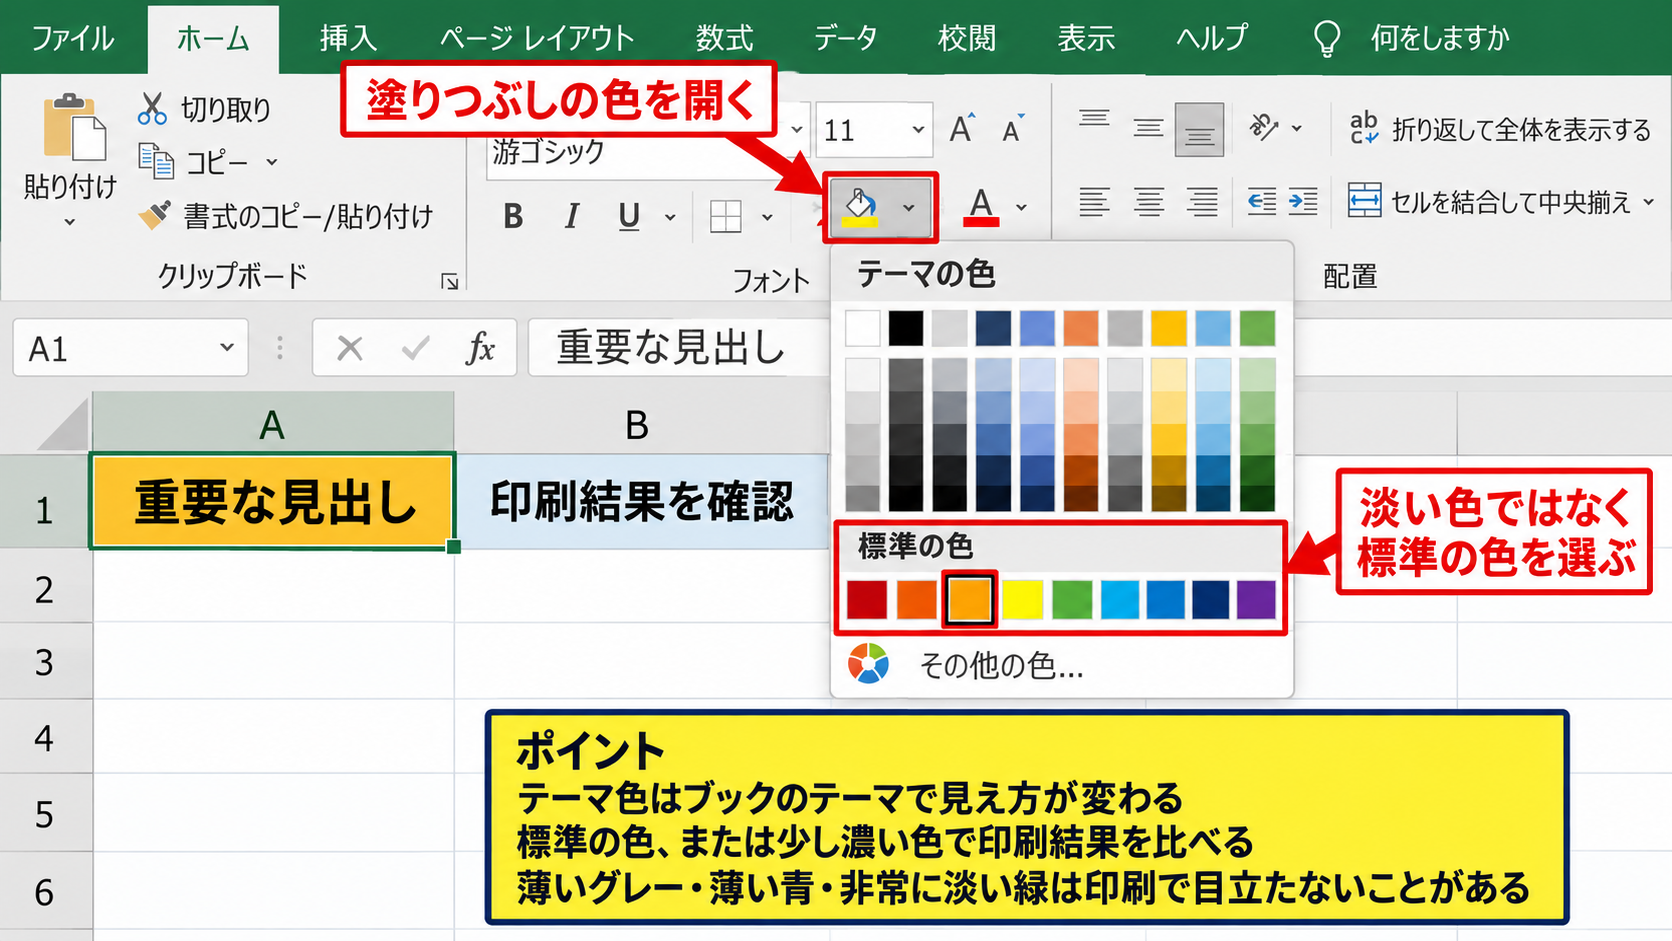Toggle wrap text 折り返して全体を表示する

1500,129
